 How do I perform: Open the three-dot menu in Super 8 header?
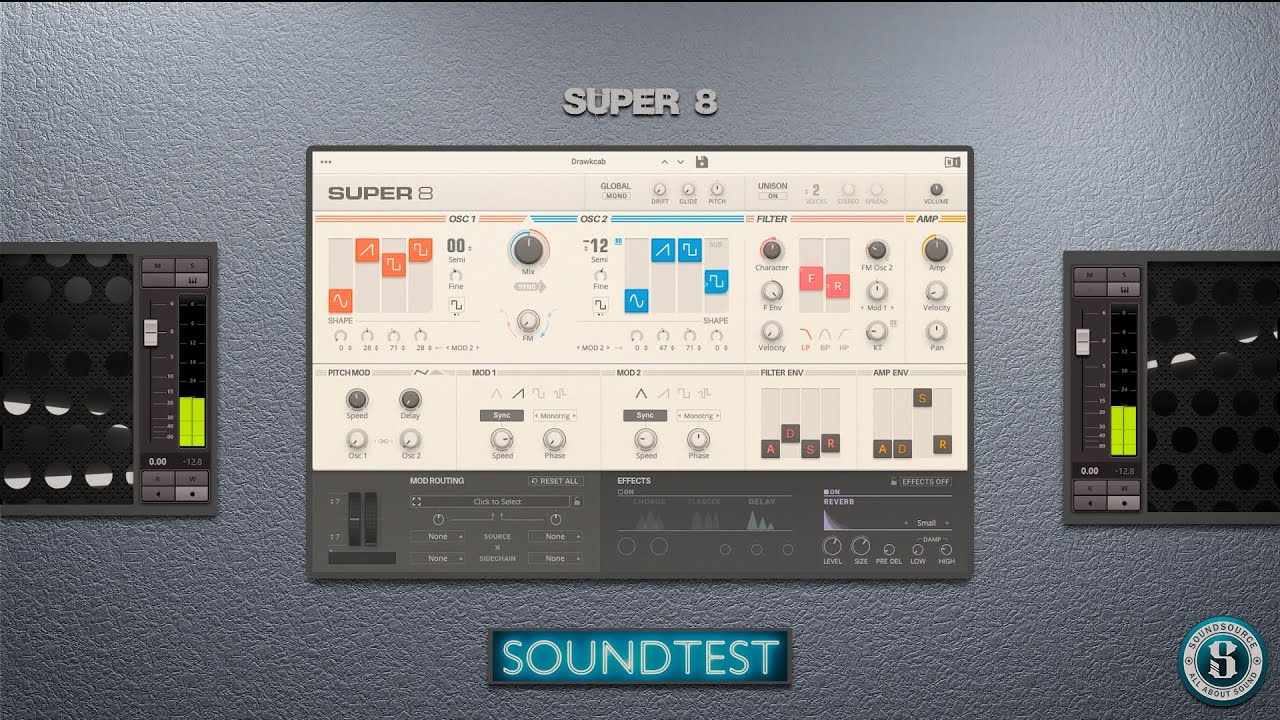[x=326, y=161]
